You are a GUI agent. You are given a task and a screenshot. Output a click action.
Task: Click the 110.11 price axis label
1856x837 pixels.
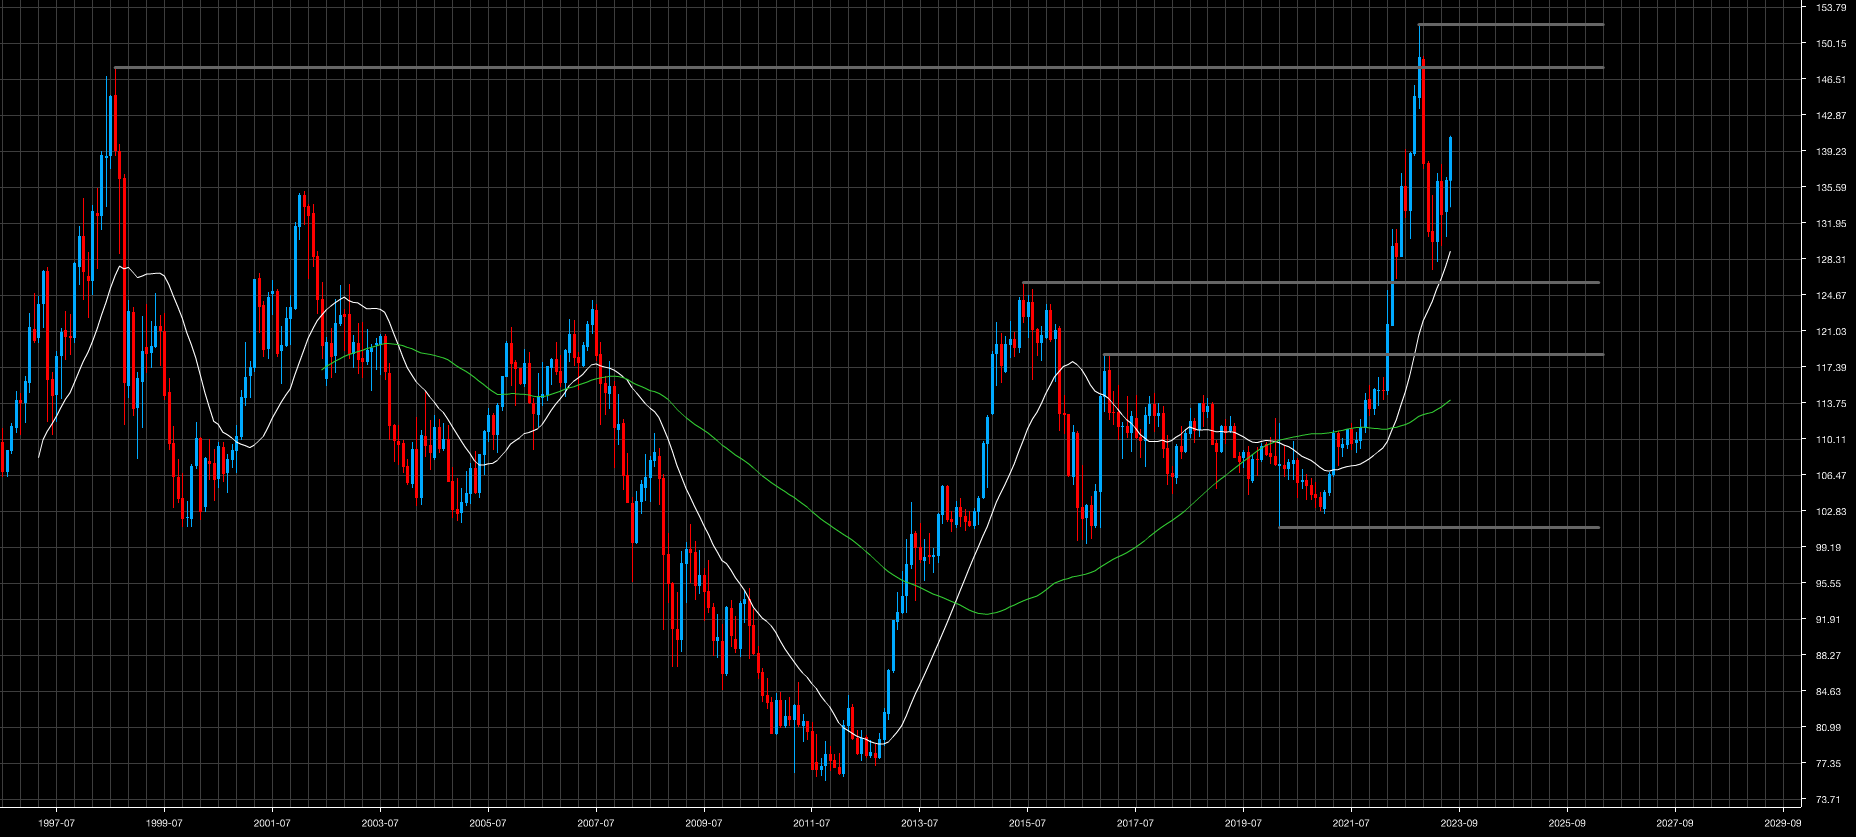point(1831,440)
